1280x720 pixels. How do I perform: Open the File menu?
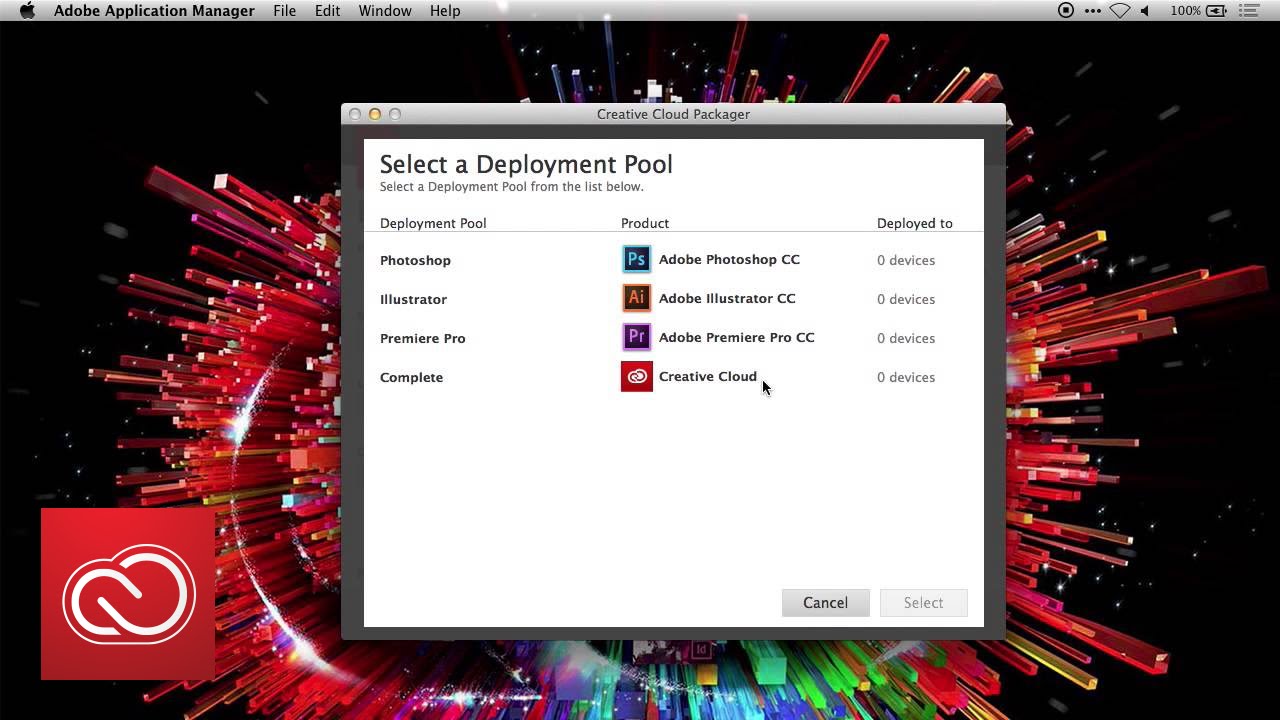coord(284,11)
